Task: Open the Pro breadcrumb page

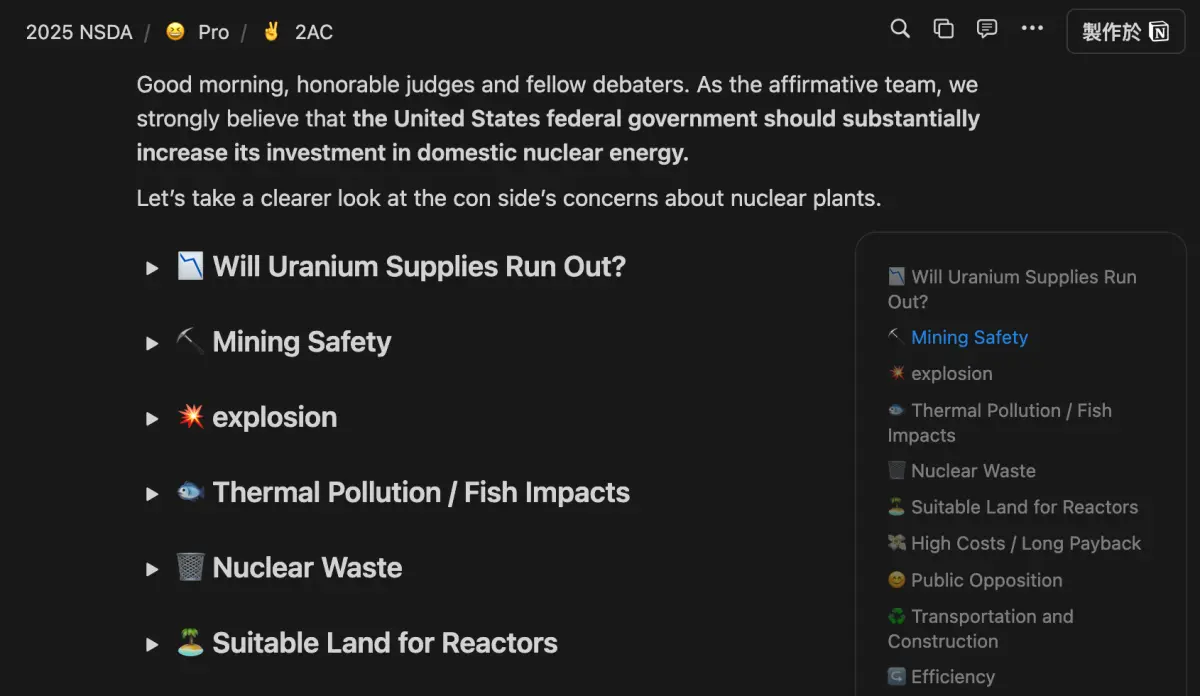Action: pos(213,32)
